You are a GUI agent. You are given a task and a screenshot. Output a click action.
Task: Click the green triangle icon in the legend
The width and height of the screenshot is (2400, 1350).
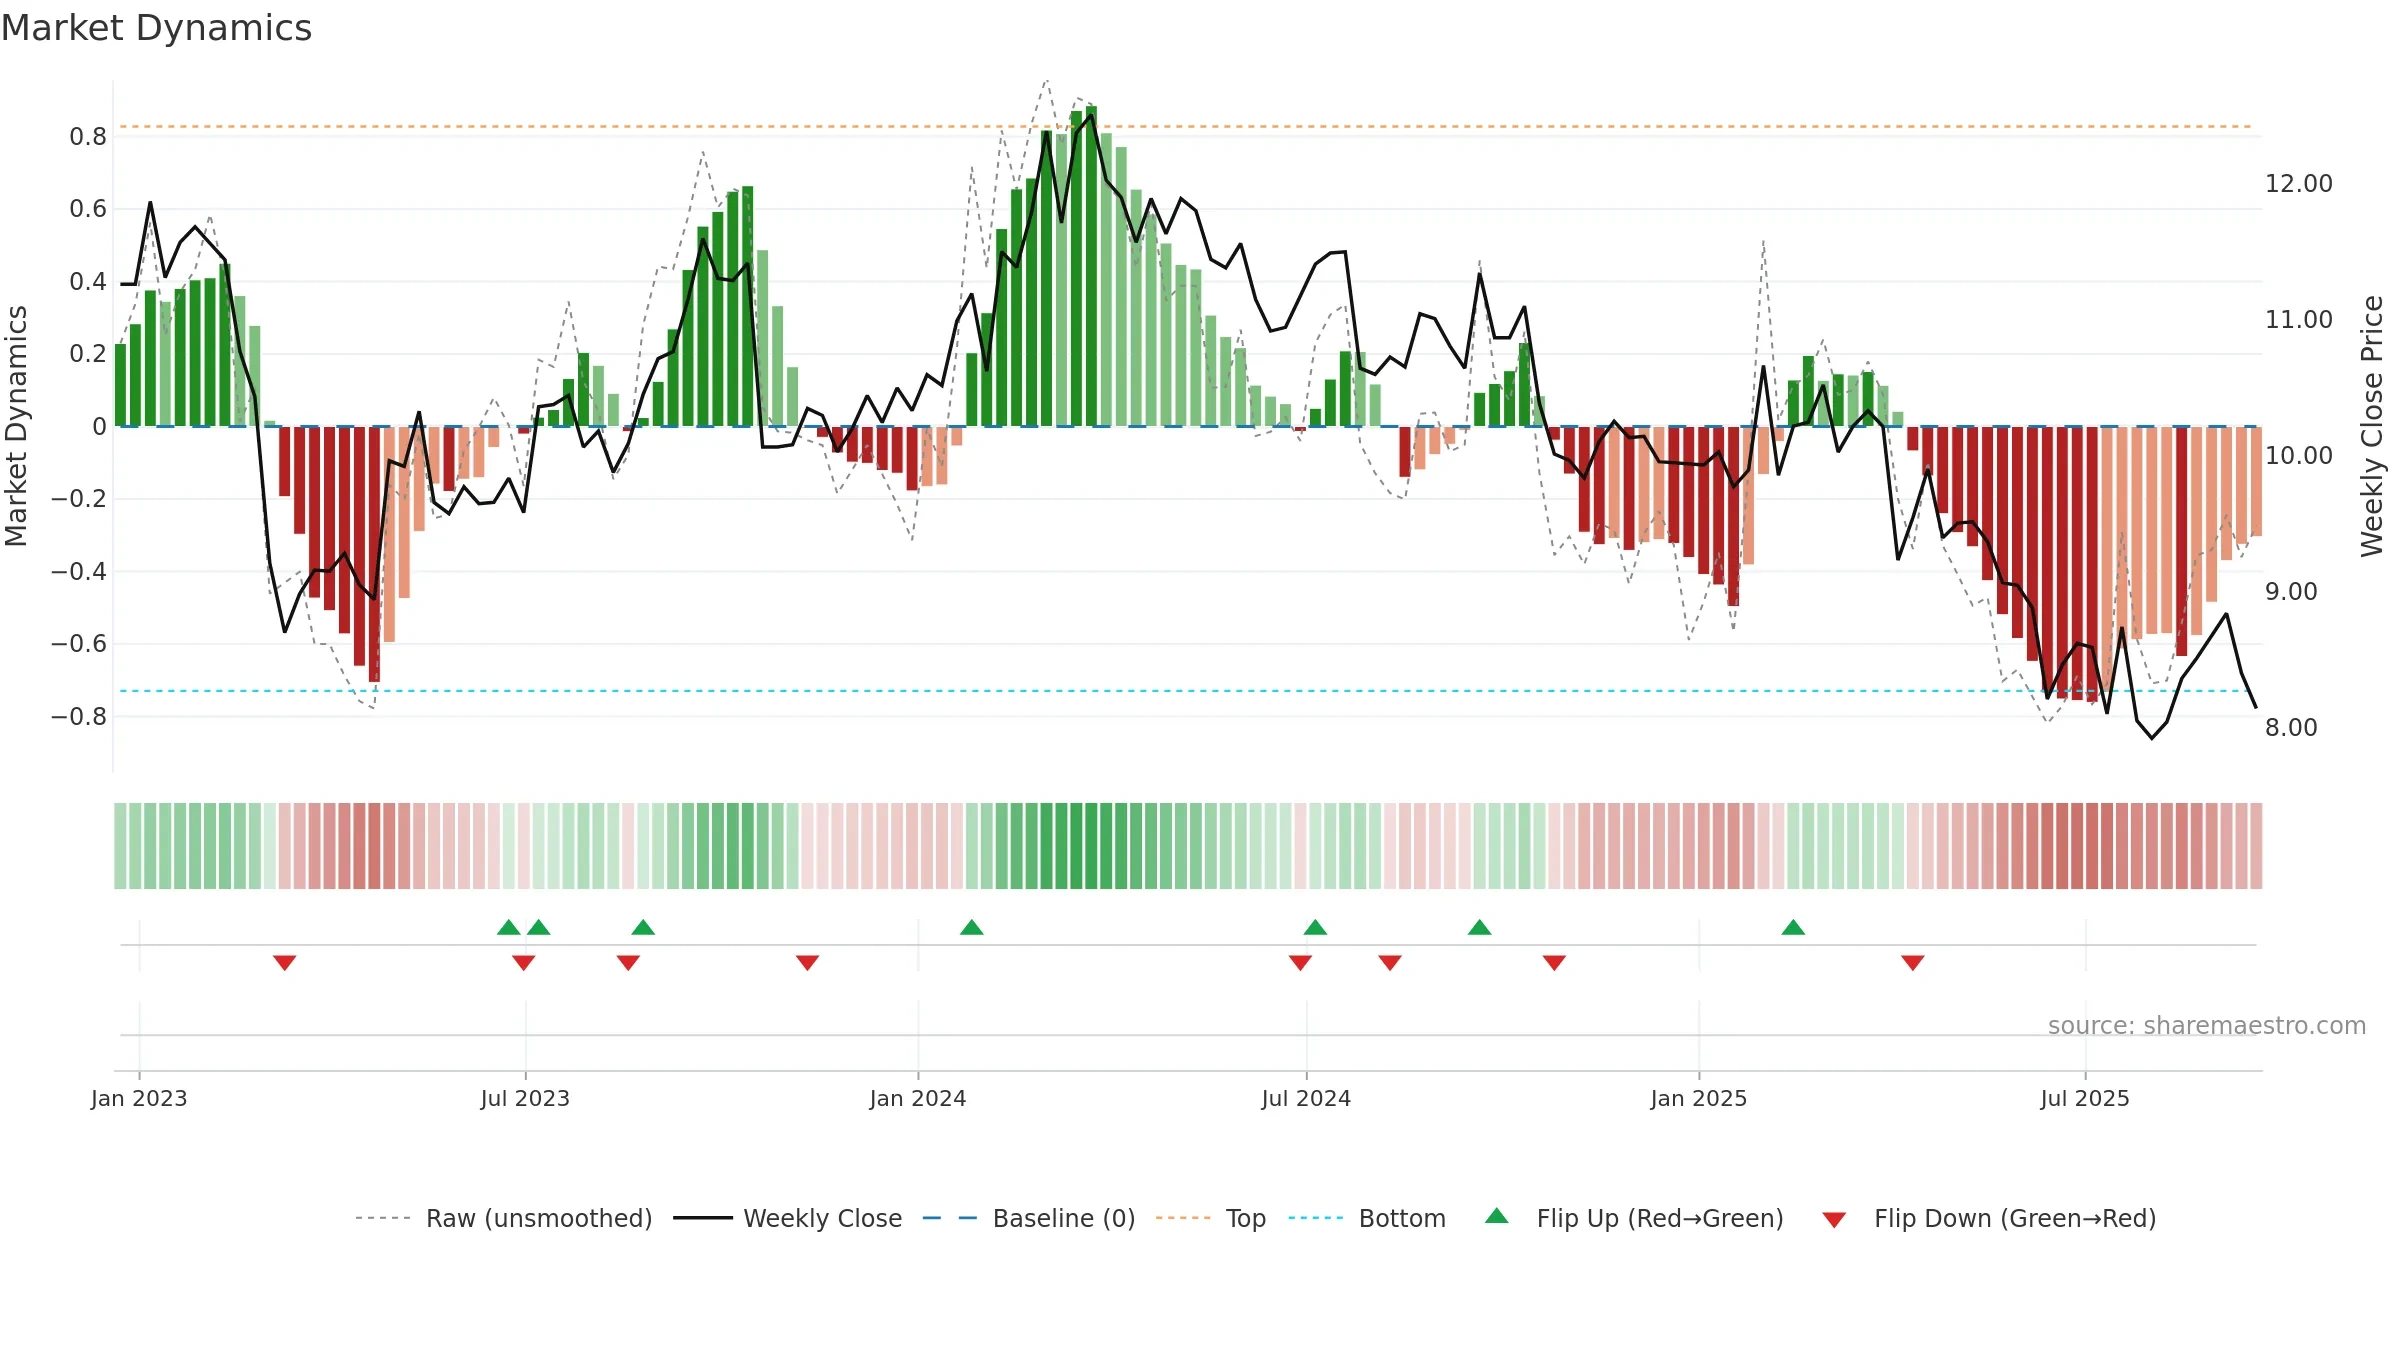(1497, 1216)
